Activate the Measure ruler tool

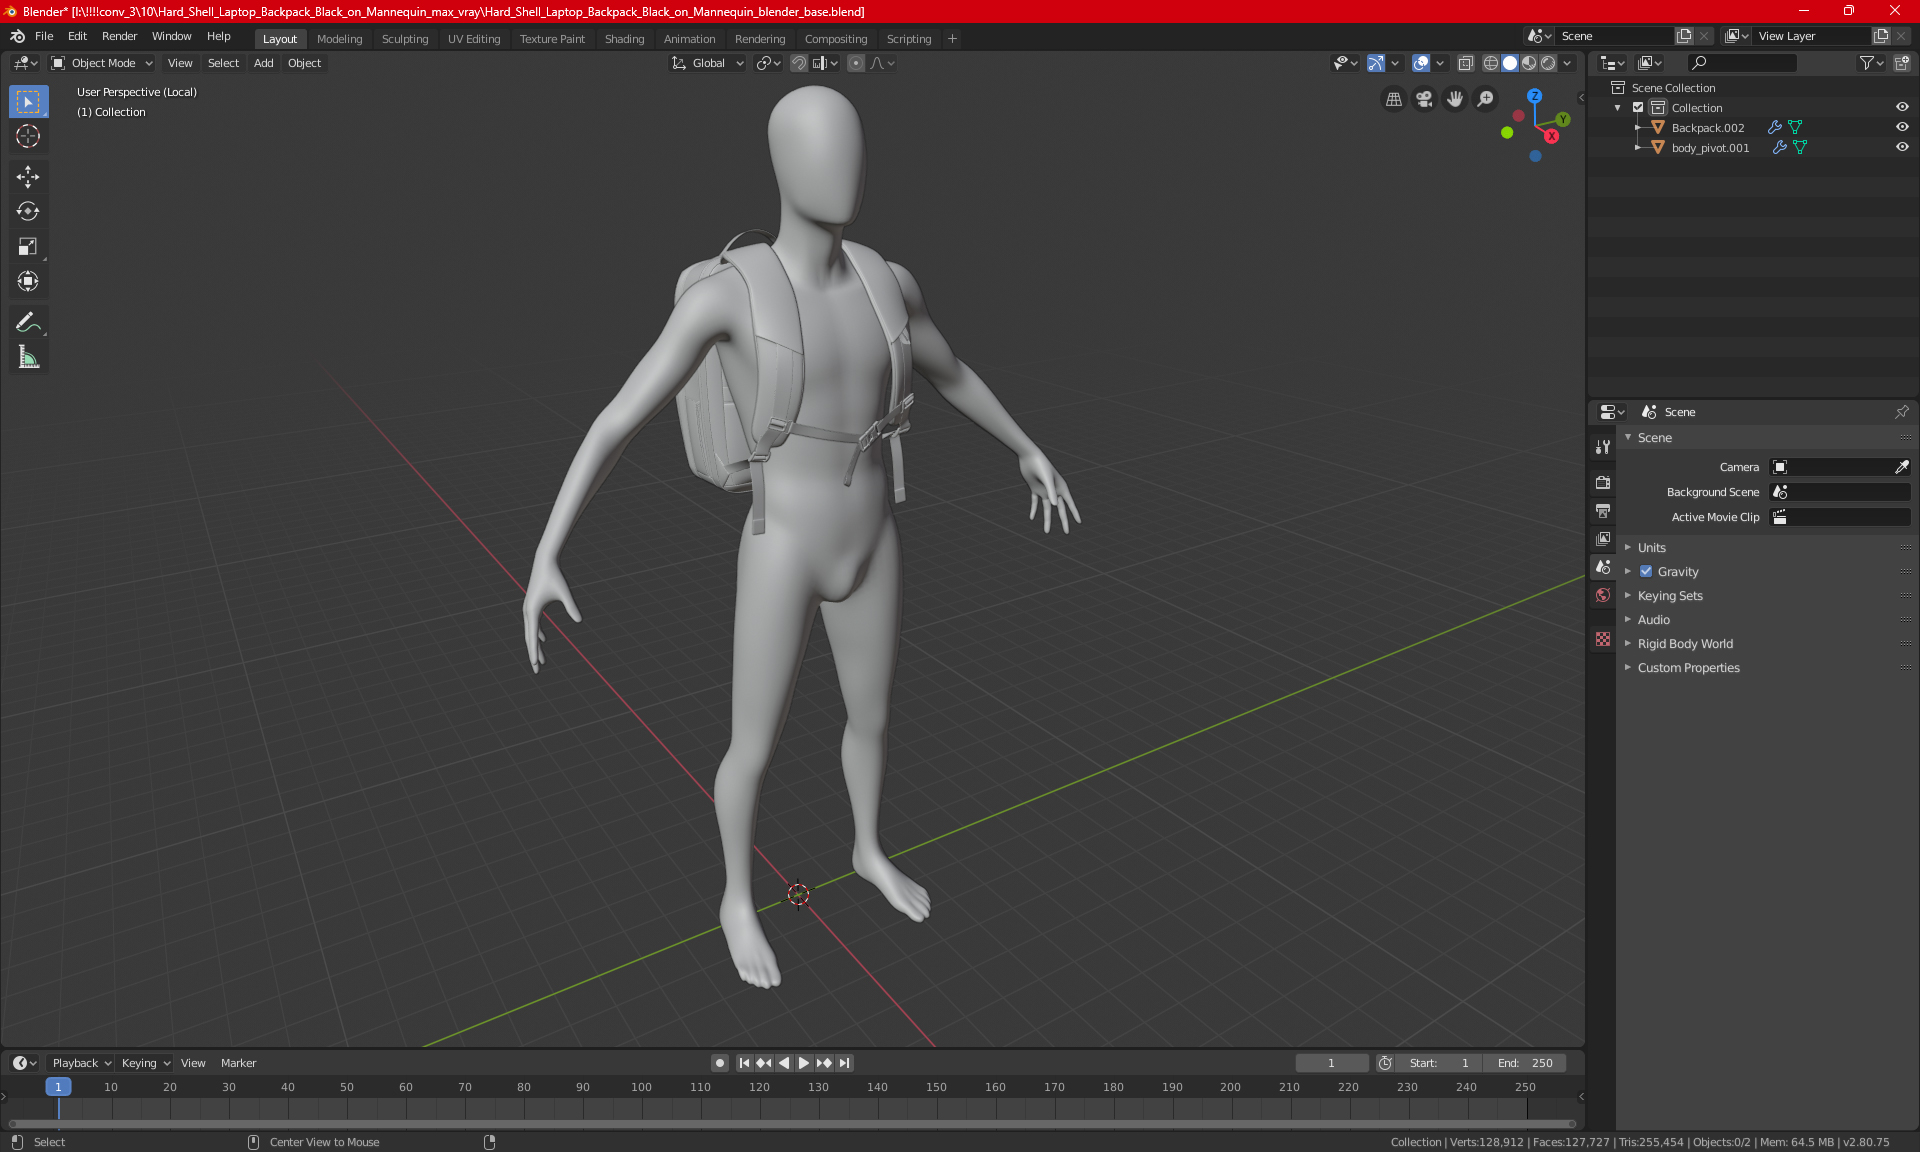coord(28,357)
